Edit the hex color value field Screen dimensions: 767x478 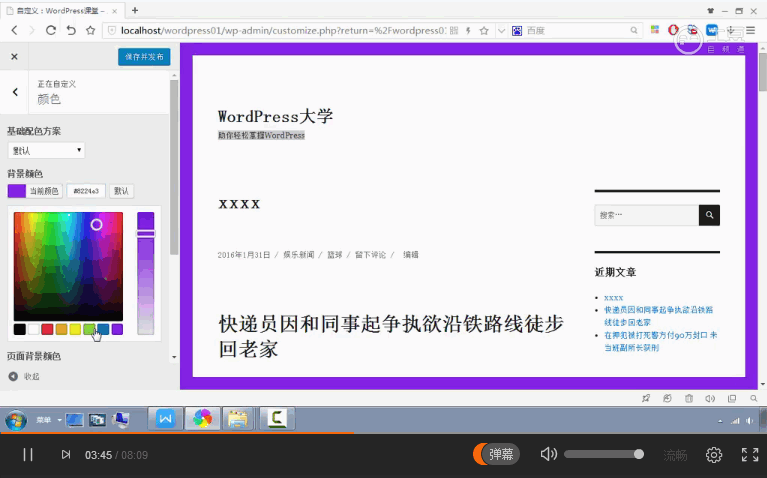[x=86, y=191]
